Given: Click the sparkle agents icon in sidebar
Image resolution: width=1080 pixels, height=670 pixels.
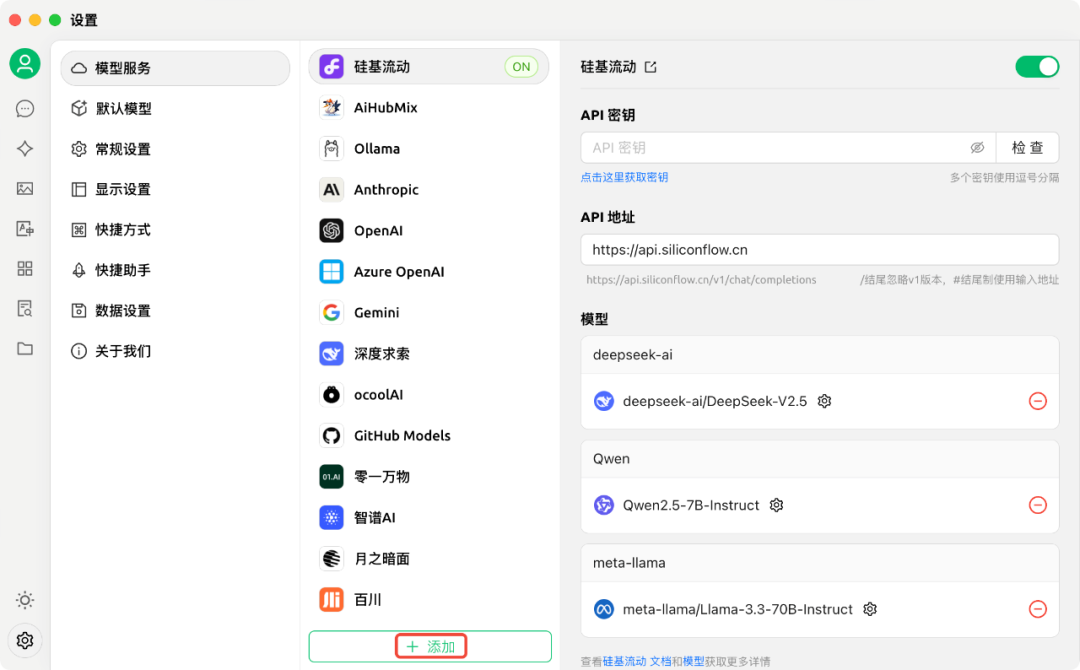Looking at the screenshot, I should (25, 149).
